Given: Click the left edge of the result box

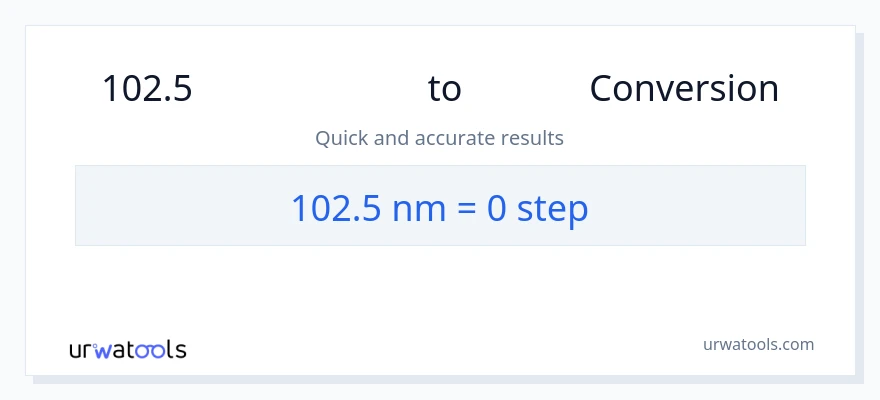Looking at the screenshot, I should tap(79, 205).
